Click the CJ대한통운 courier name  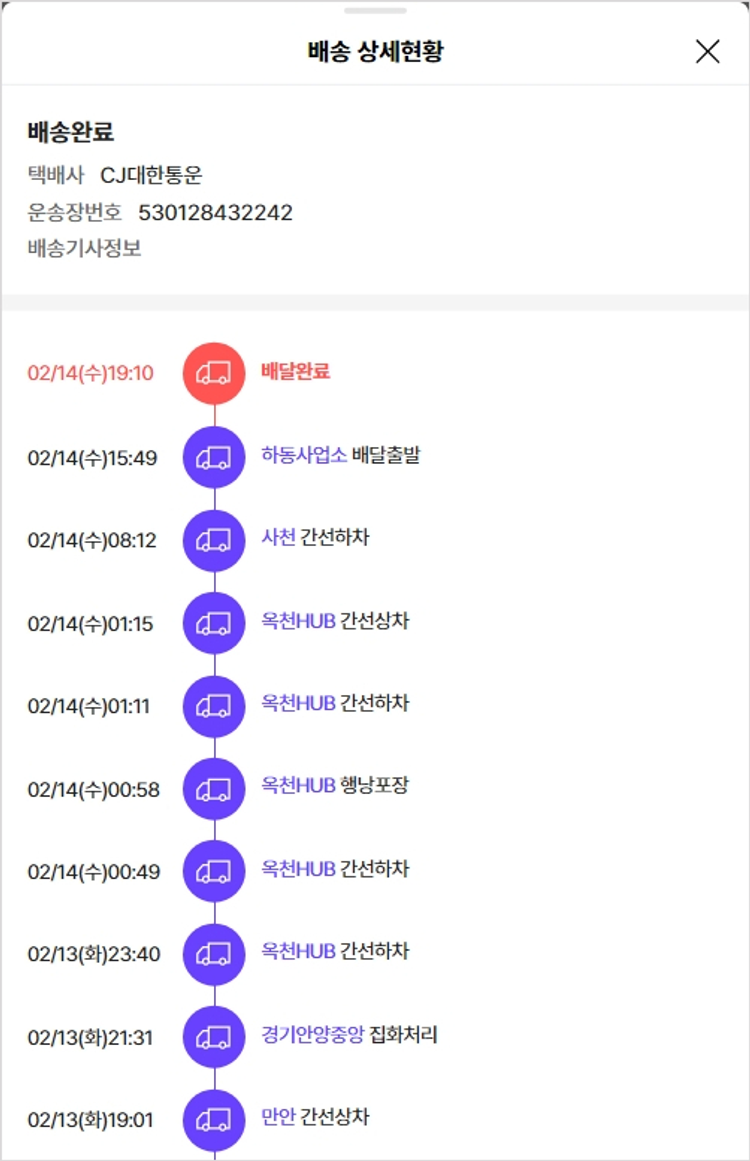tap(151, 175)
